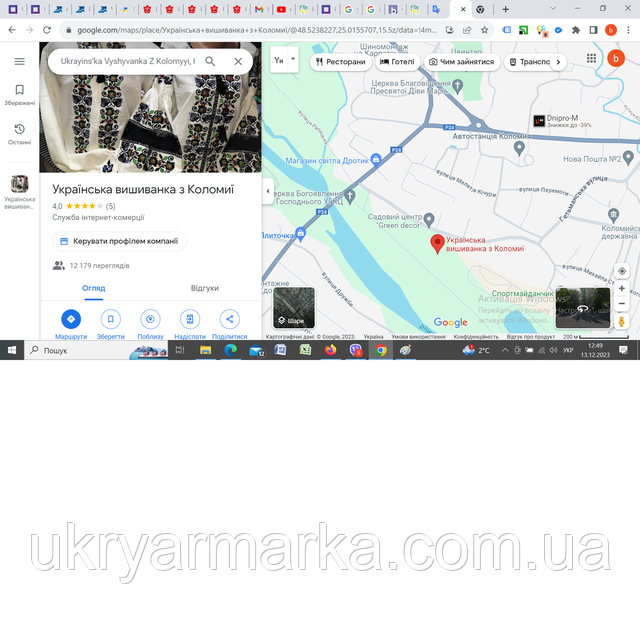Click the search magnifier icon

tap(210, 61)
